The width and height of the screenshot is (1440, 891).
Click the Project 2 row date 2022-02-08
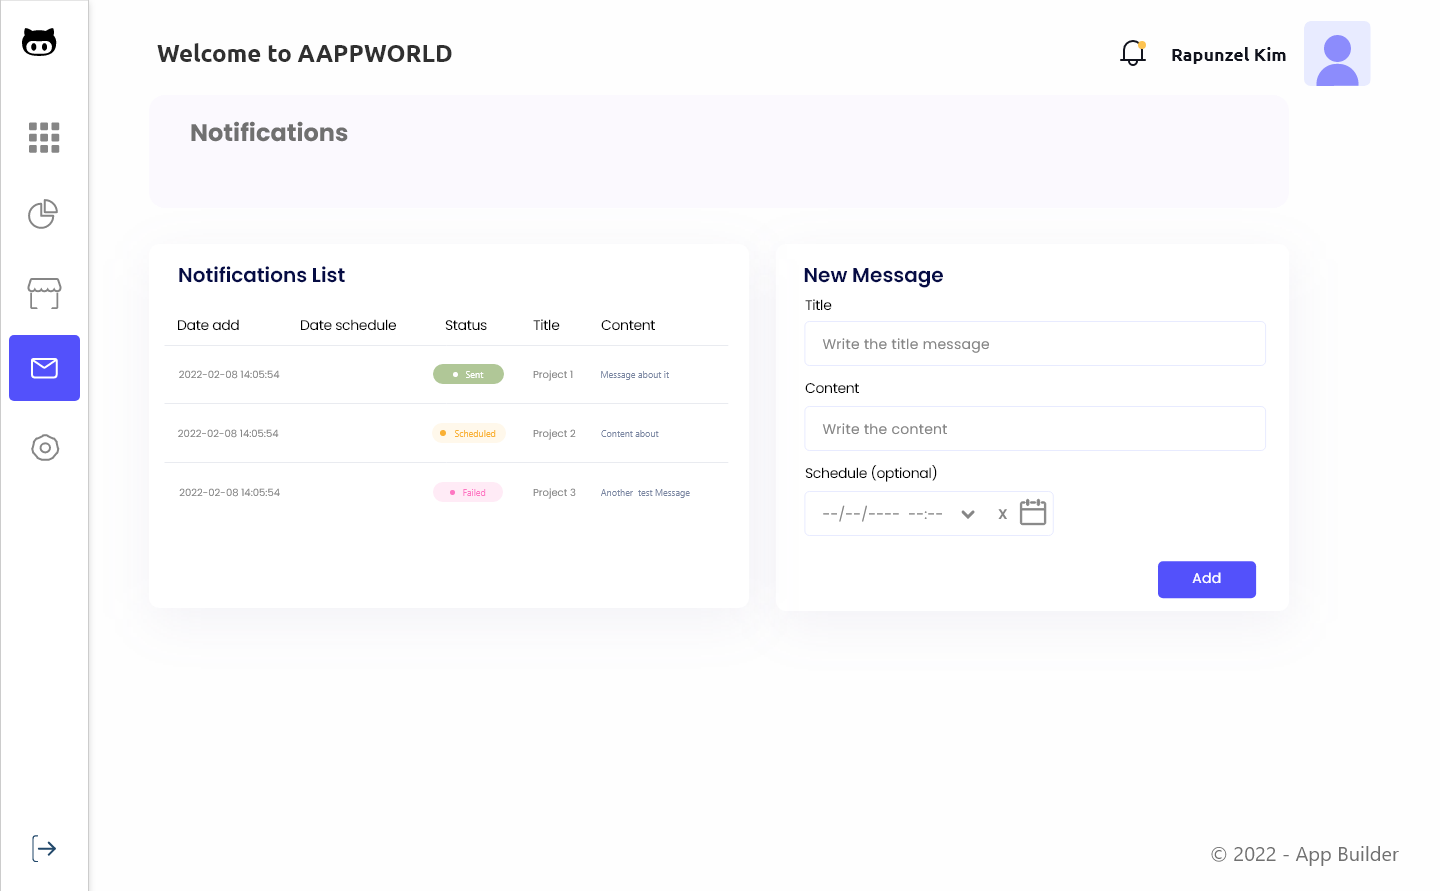[228, 434]
